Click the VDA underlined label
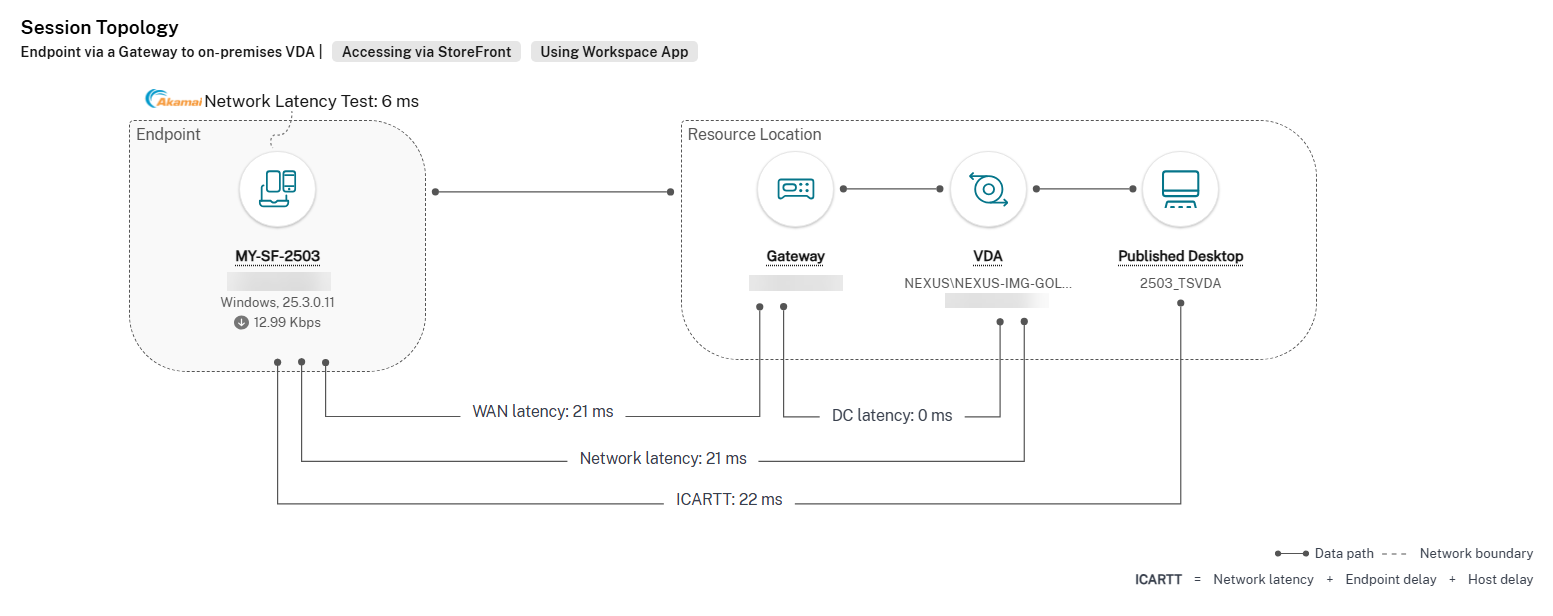Viewport: 1553px width, 616px height. (x=988, y=256)
